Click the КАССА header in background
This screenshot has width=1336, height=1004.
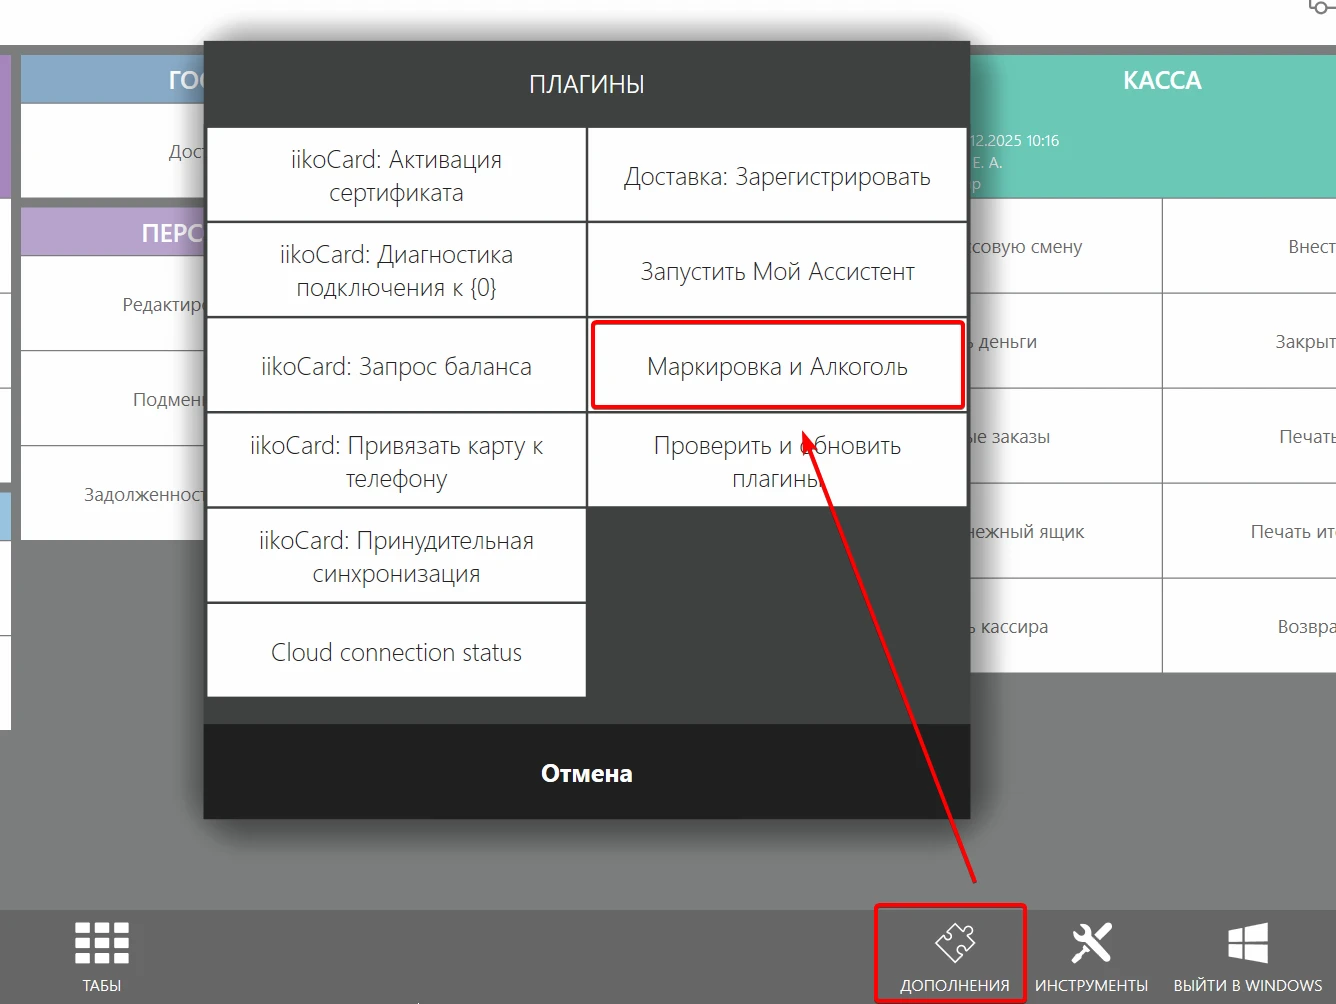pos(1161,81)
